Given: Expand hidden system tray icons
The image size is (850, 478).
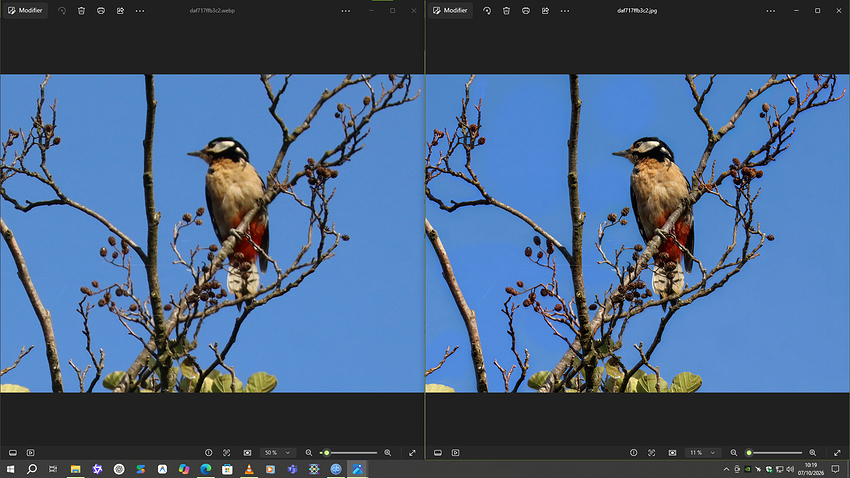Looking at the screenshot, I should click(726, 469).
